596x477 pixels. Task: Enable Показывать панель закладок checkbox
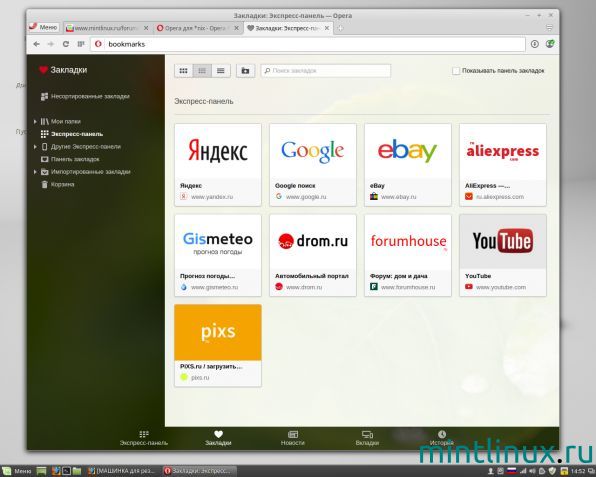[456, 71]
